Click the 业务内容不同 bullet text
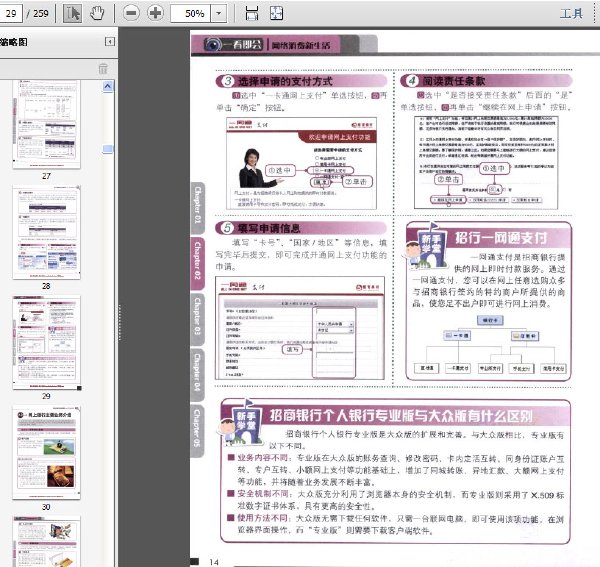 pos(262,458)
